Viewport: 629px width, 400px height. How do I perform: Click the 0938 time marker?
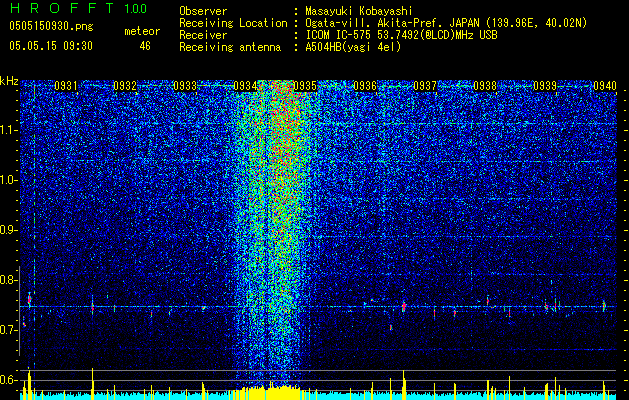(x=485, y=86)
